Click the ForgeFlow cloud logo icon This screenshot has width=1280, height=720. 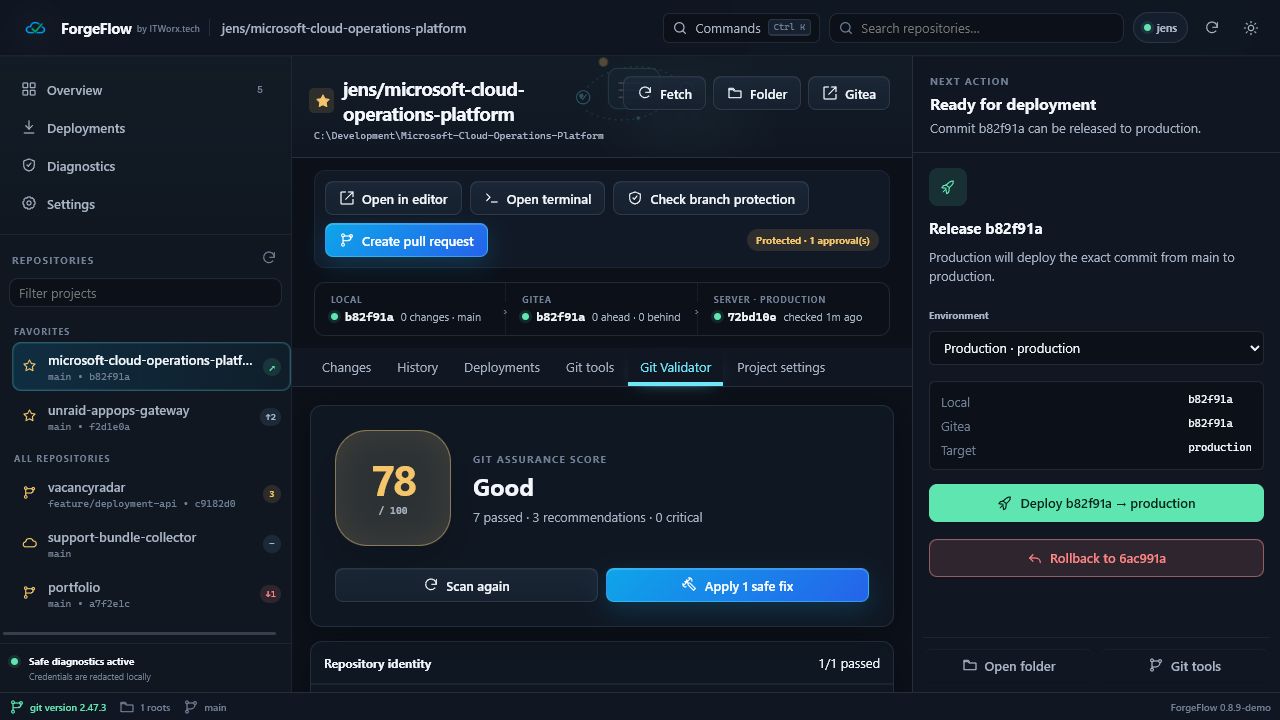(x=35, y=28)
